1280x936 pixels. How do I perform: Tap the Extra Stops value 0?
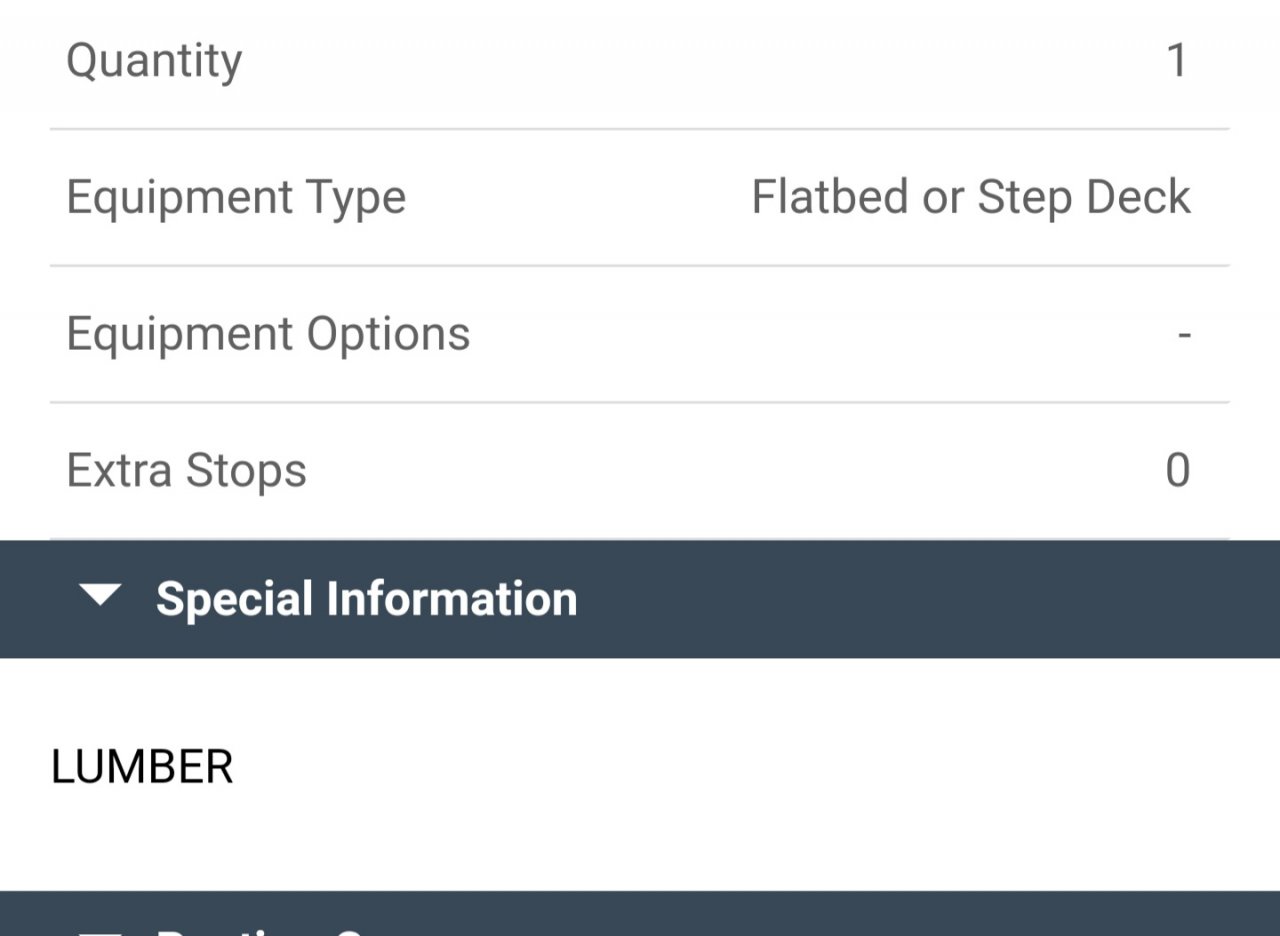click(1177, 471)
